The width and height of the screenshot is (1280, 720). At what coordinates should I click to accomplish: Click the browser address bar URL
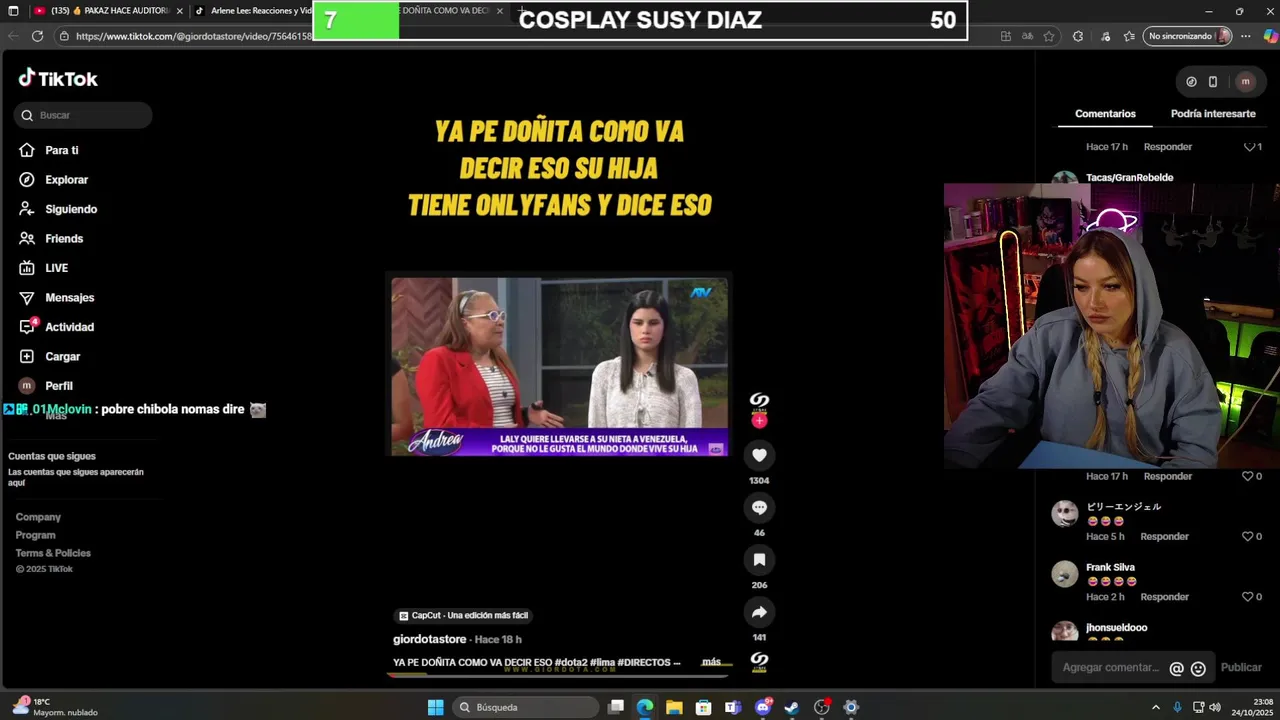(194, 36)
